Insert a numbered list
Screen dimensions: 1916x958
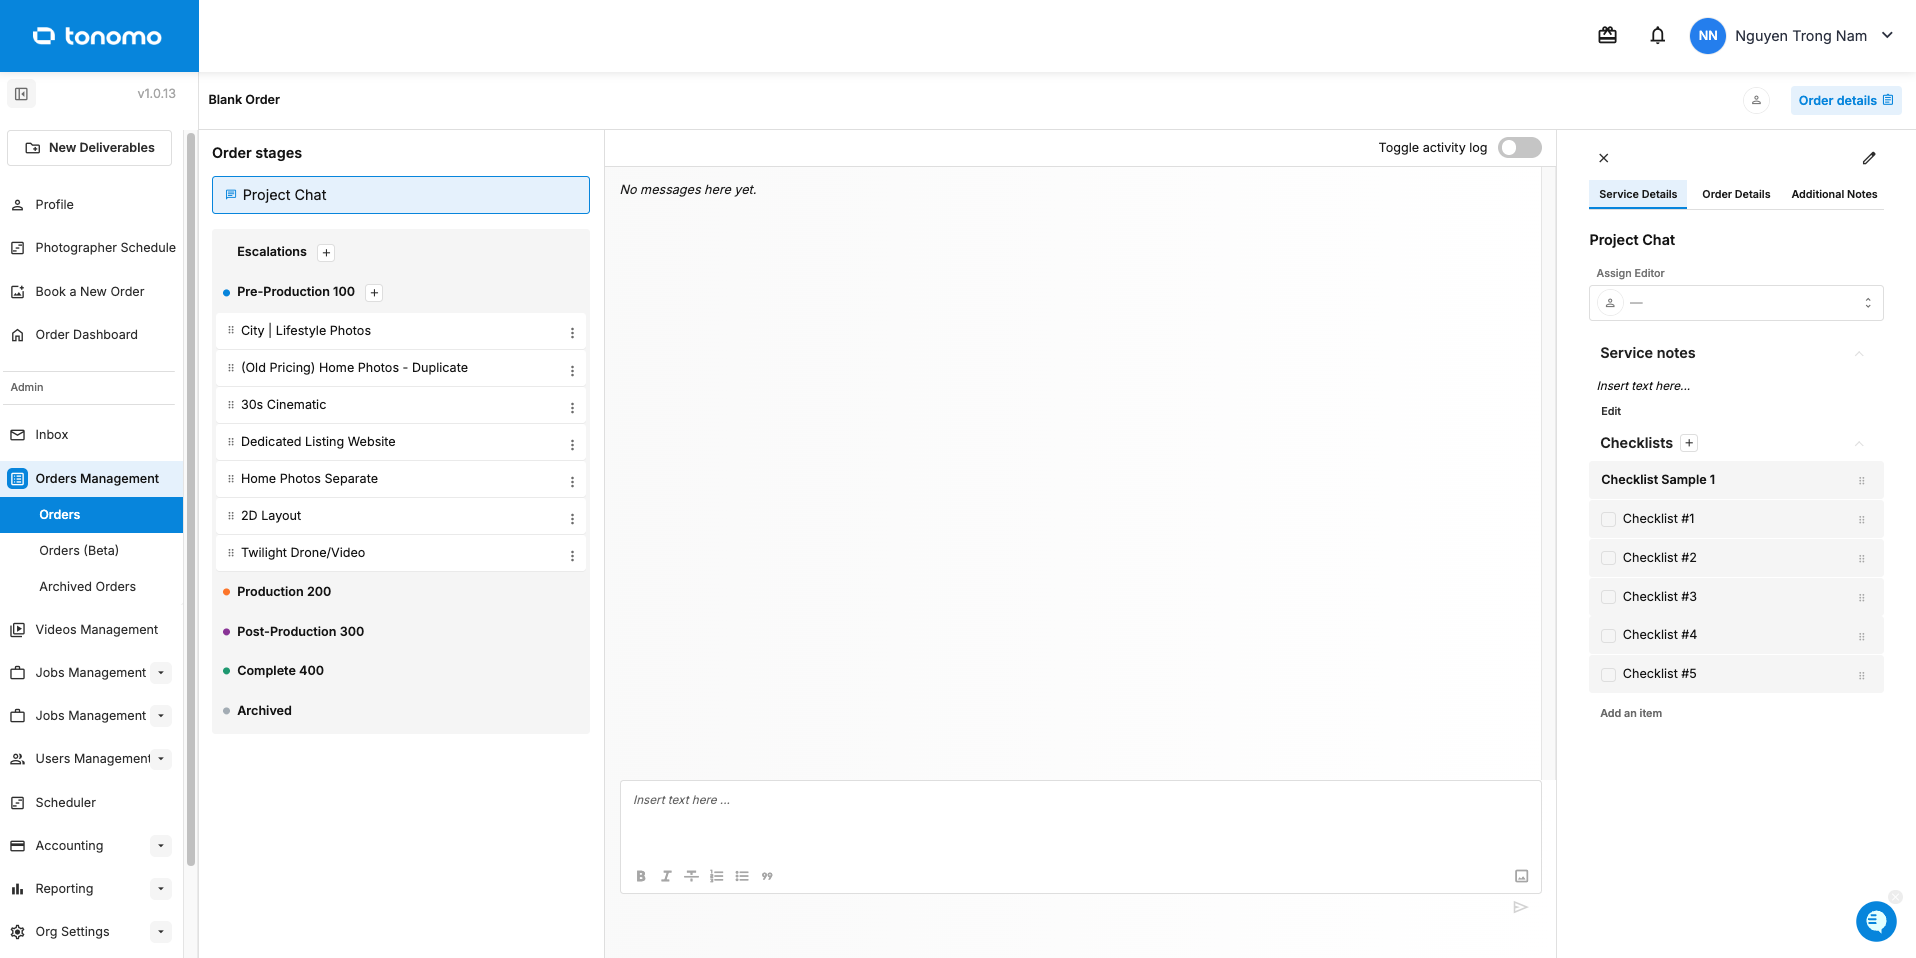(x=716, y=876)
